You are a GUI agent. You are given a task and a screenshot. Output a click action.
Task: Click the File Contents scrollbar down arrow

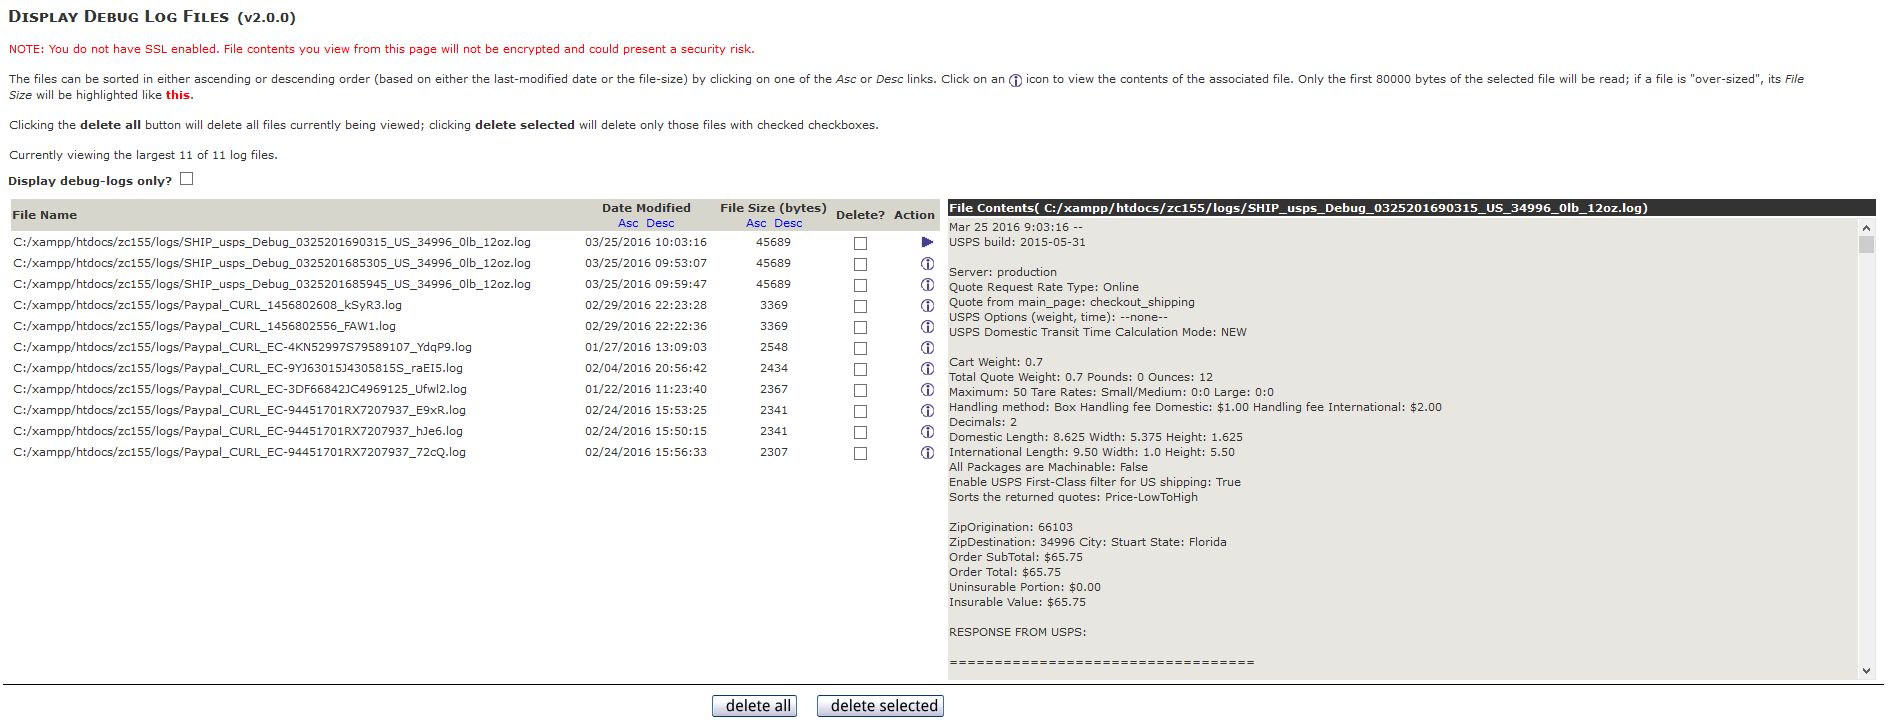point(1866,671)
